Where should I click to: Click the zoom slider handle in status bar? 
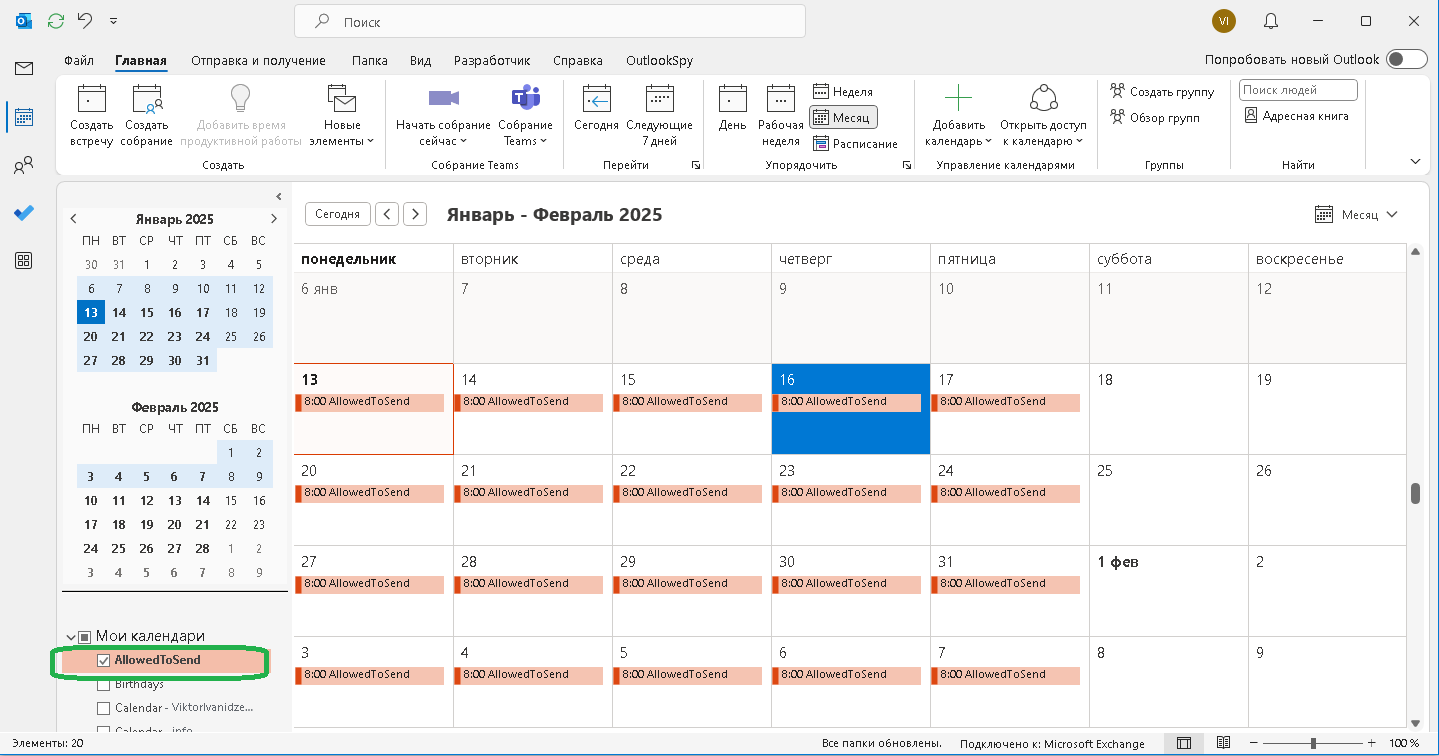(1313, 743)
